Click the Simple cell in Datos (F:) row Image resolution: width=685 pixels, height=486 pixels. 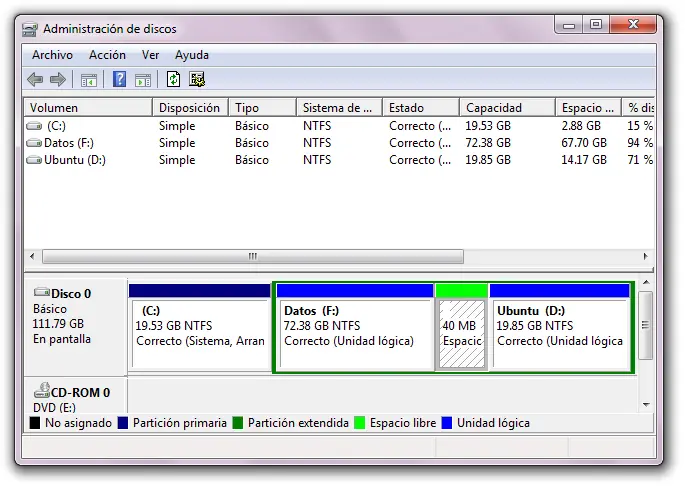(x=177, y=143)
